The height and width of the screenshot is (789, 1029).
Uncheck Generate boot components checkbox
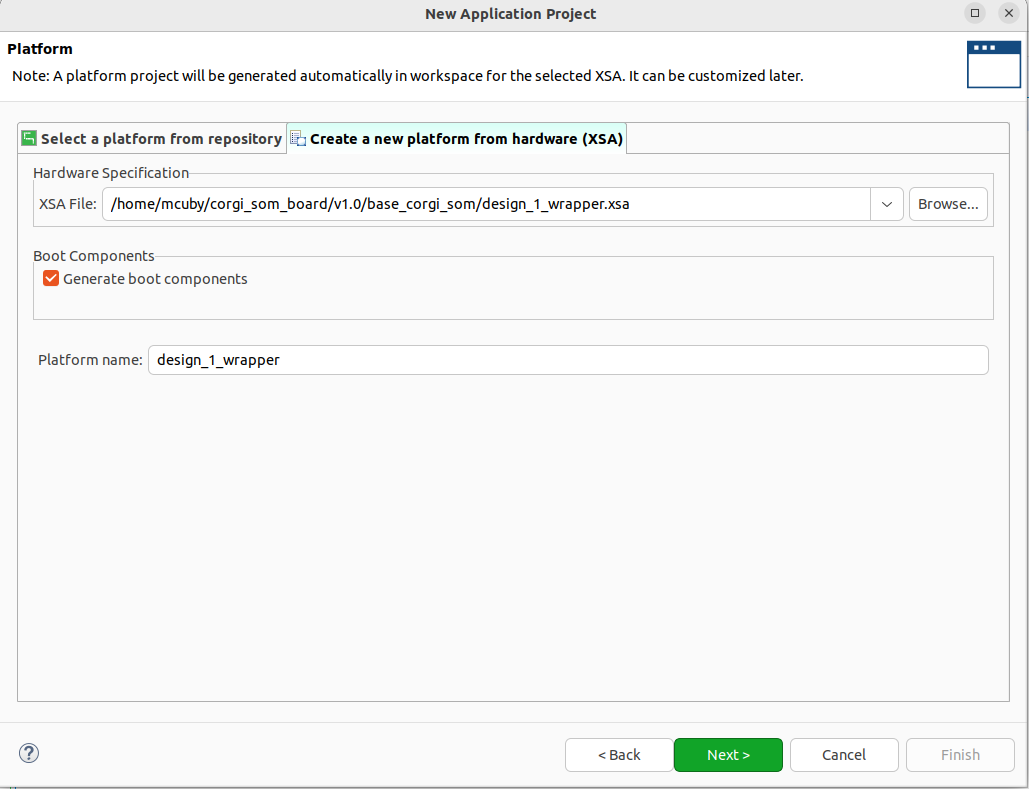tap(51, 278)
